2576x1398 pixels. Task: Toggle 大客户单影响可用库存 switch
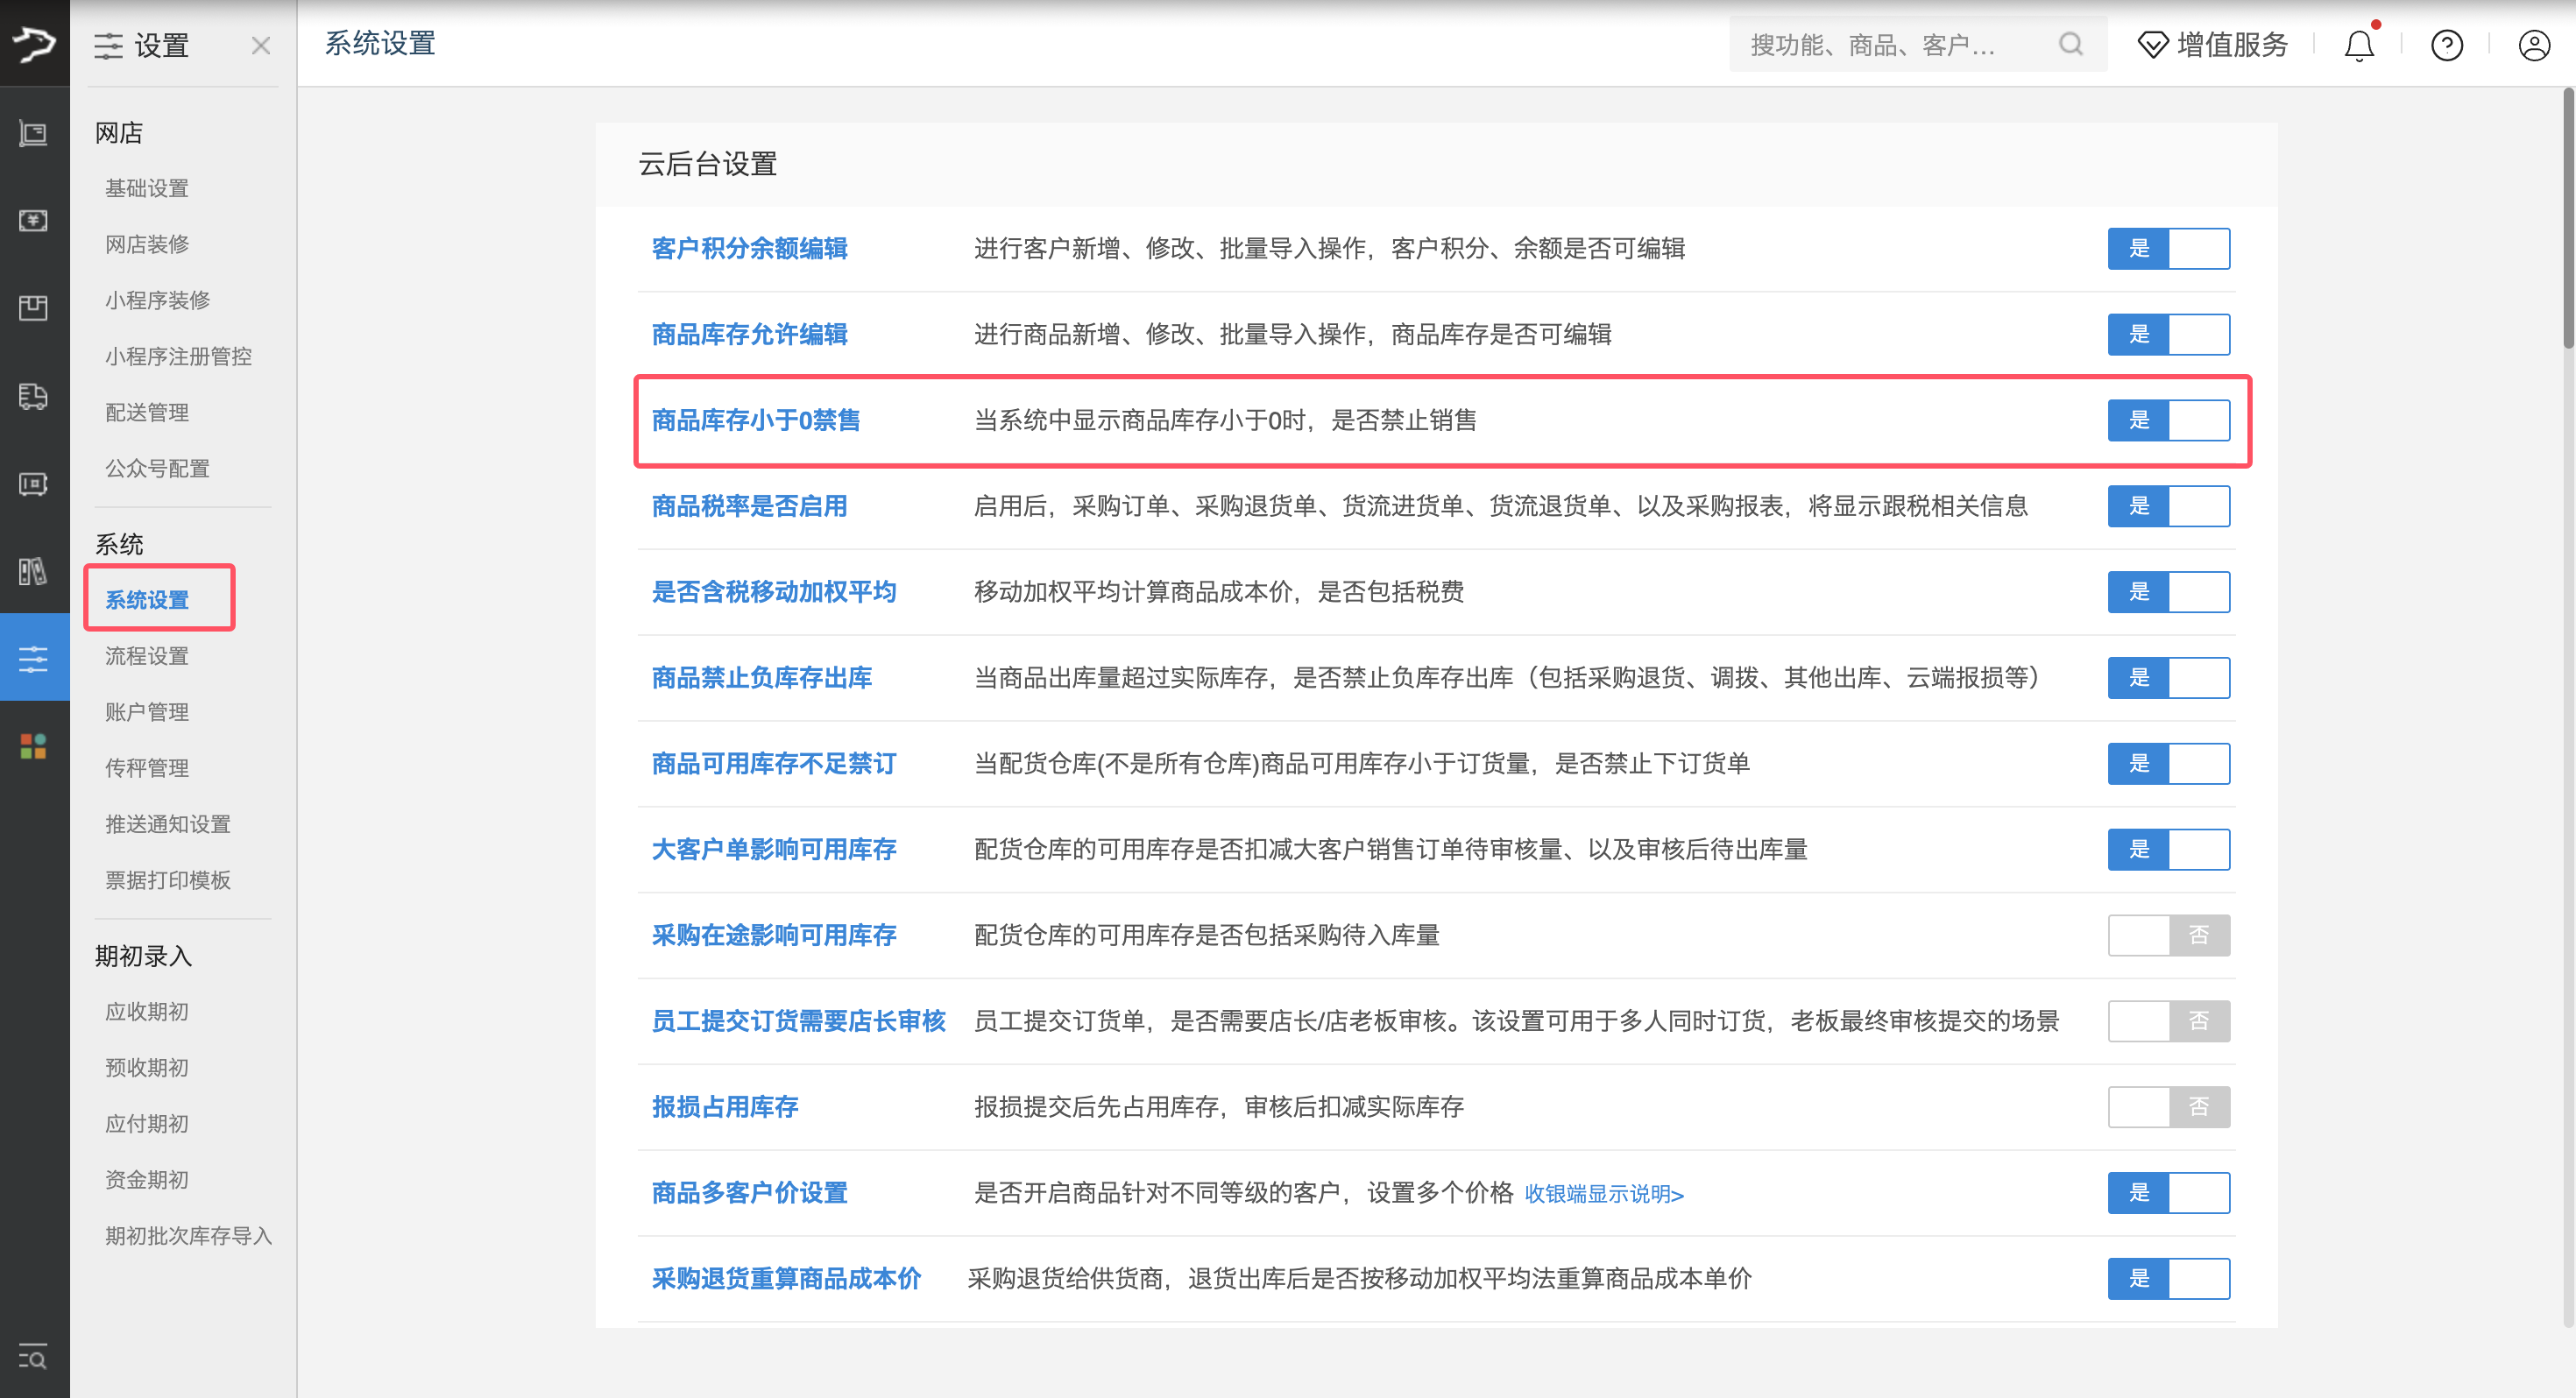pos(2168,850)
